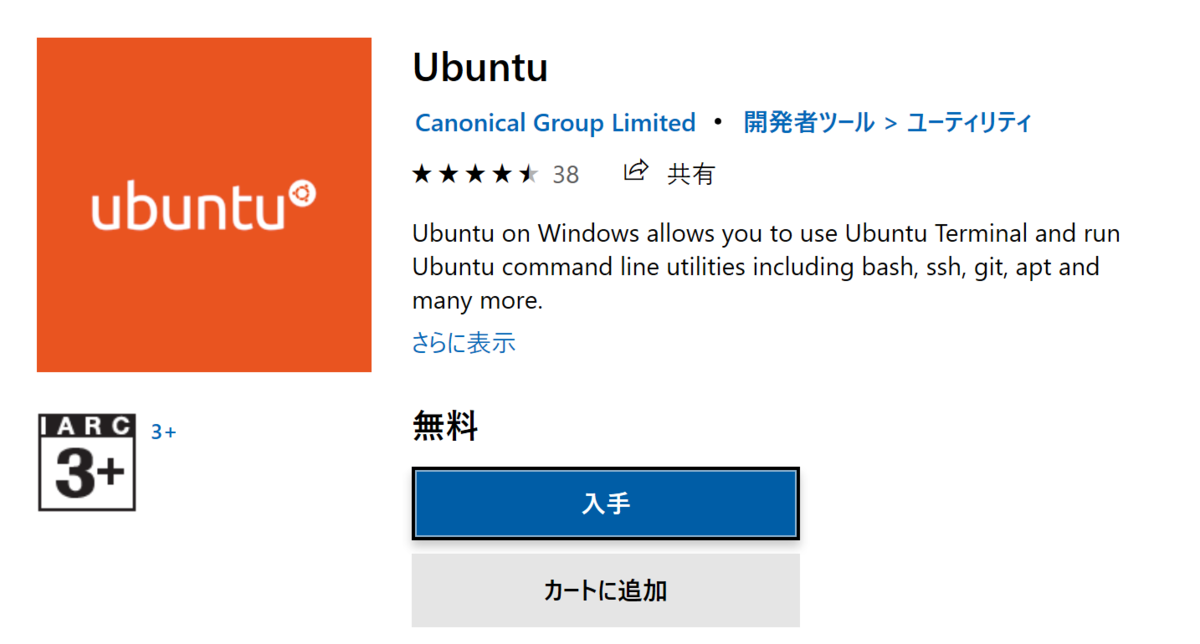This screenshot has height=644, width=1200.
Task: Open the Canonical Group Limited publisher page
Action: pyautogui.click(x=555, y=123)
